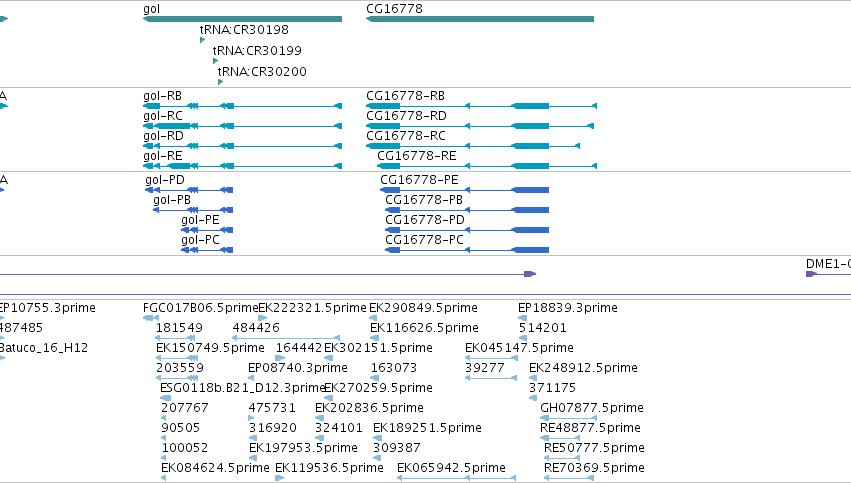Select the gol-RB transcript
The width and height of the screenshot is (851, 483).
[242, 106]
